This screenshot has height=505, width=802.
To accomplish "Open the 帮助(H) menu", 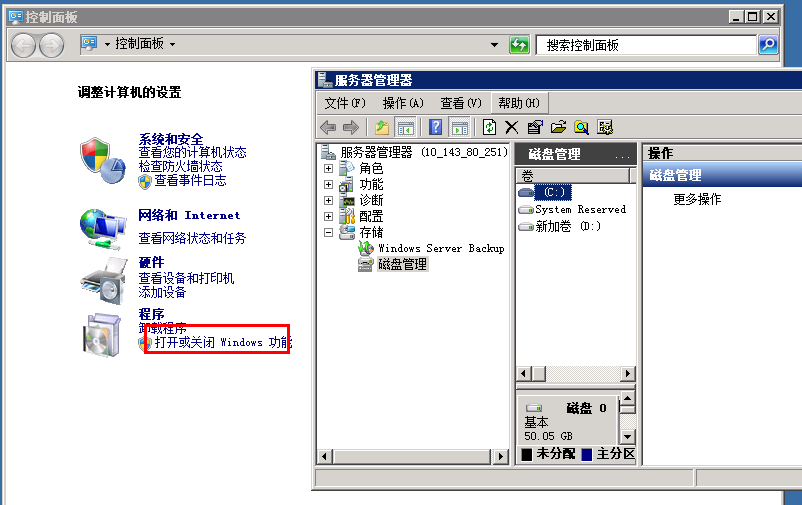I will [519, 103].
